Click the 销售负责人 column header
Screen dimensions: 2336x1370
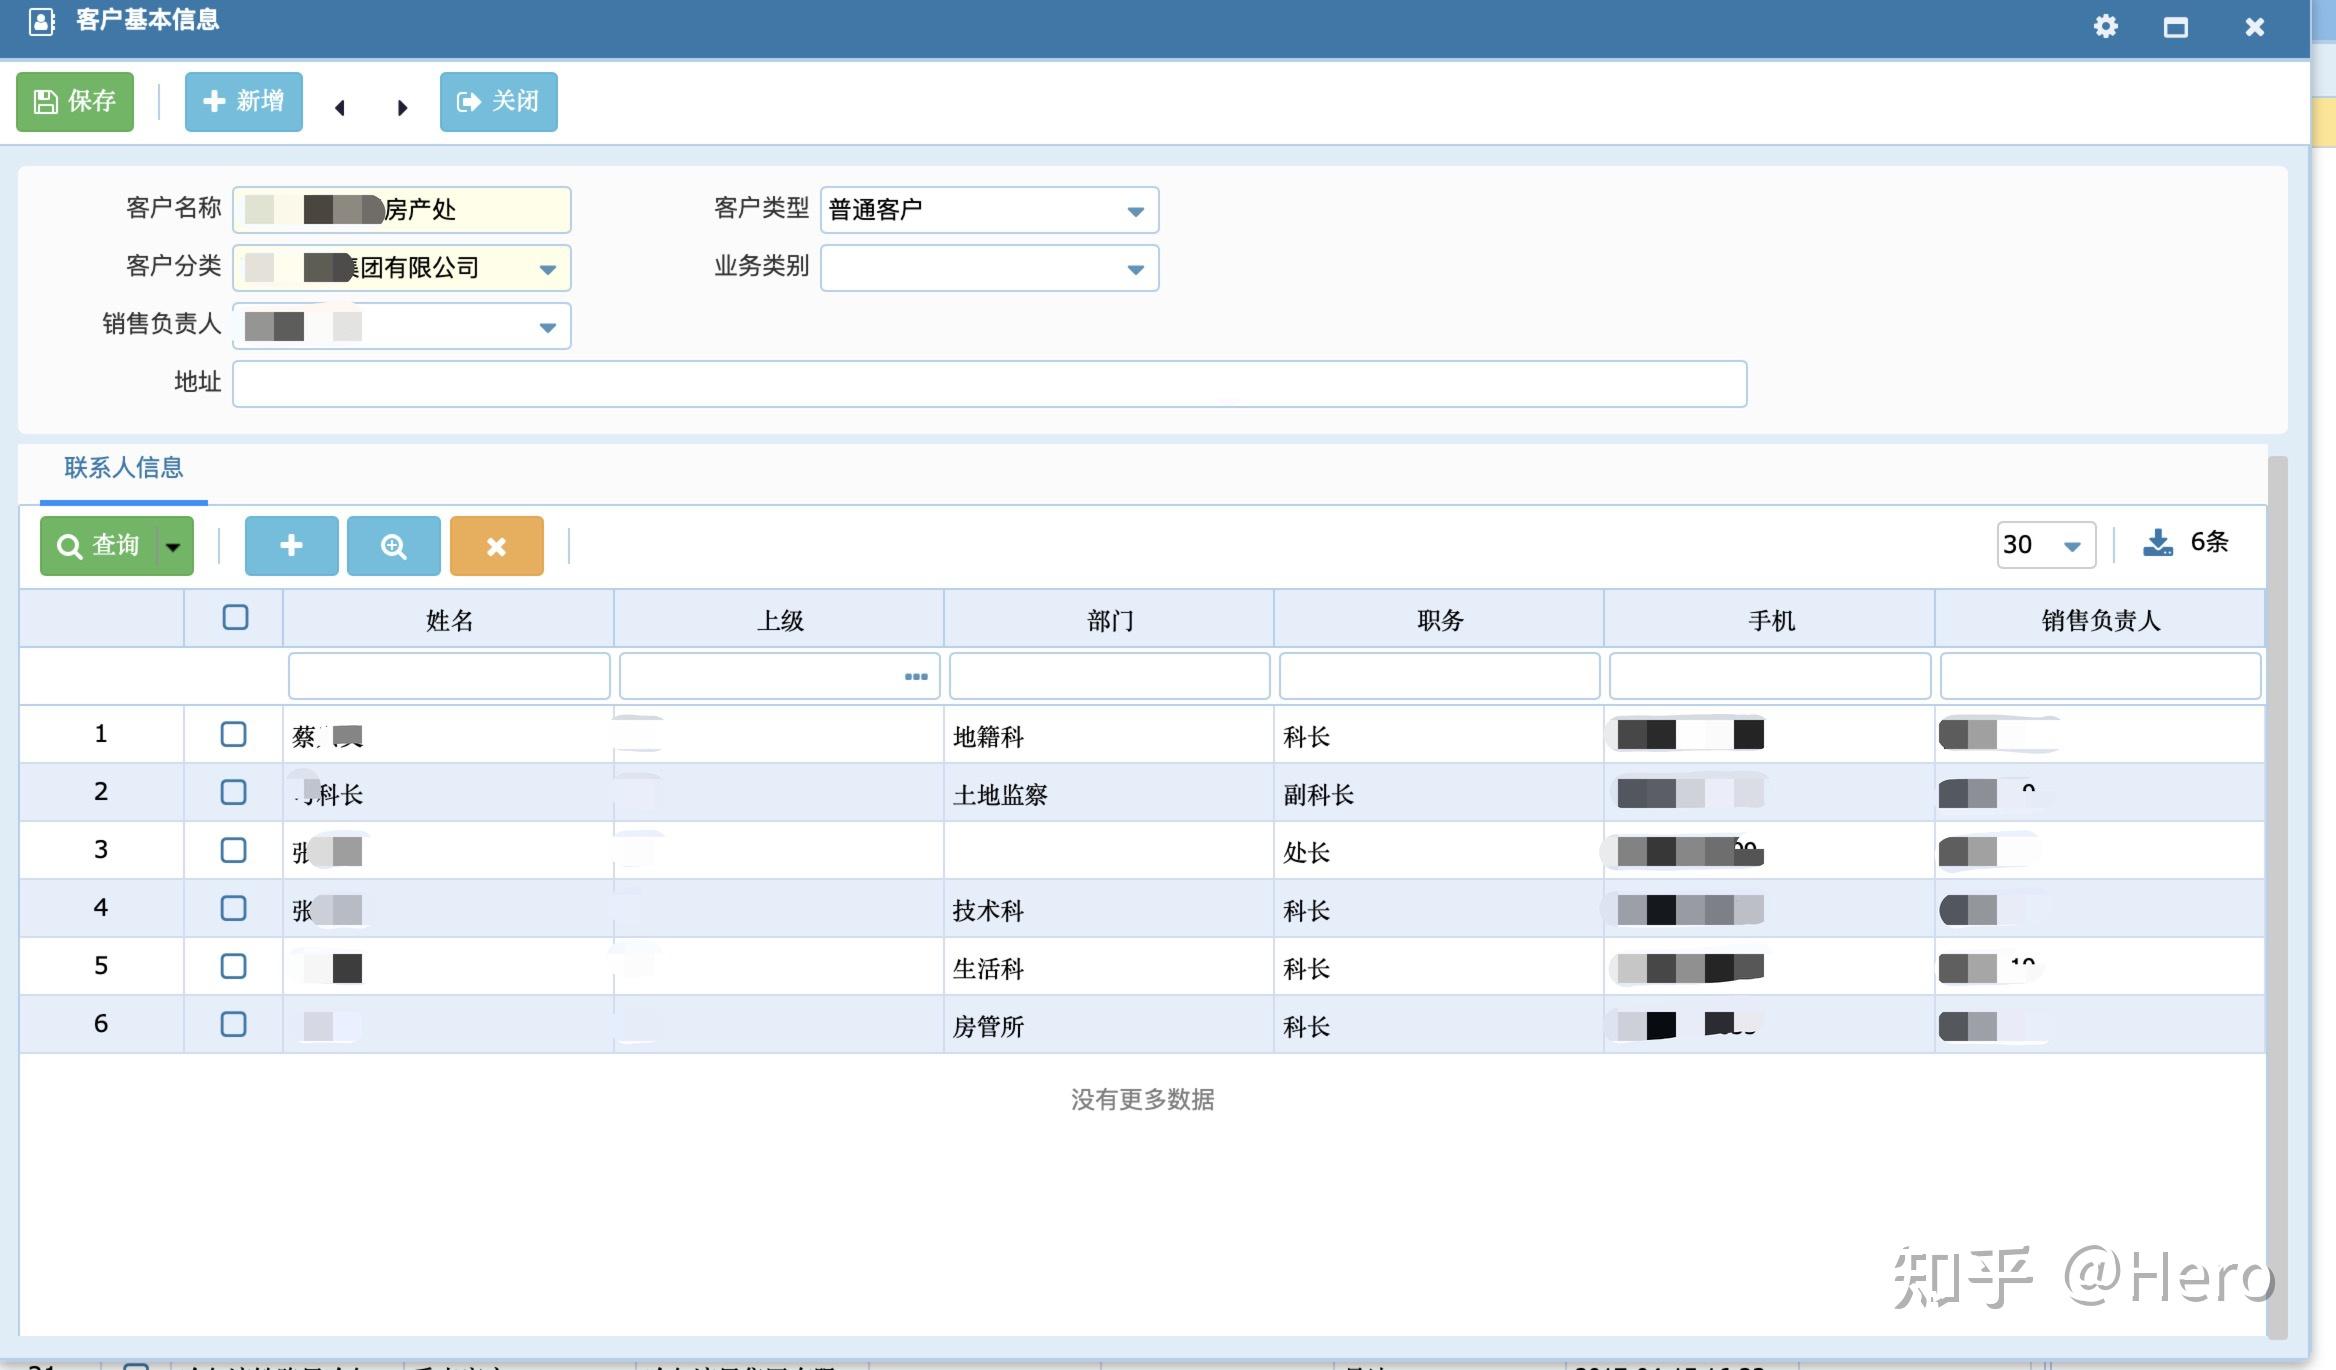tap(2100, 620)
